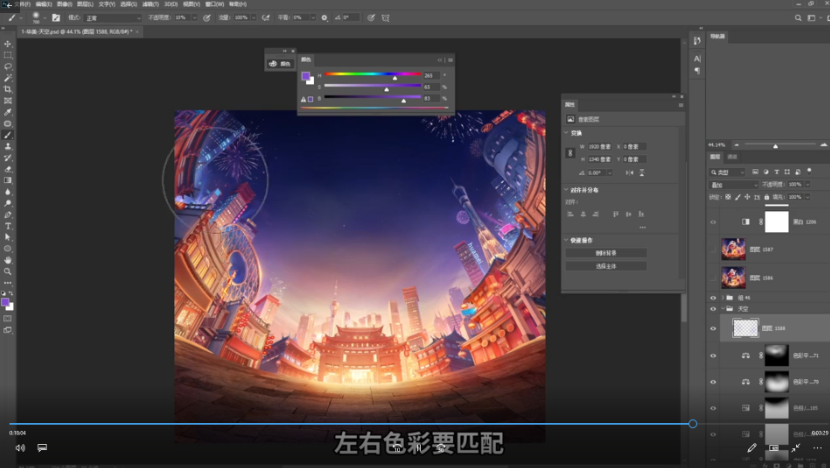Select the Blur tool
Image resolution: width=830 pixels, height=468 pixels.
(7, 192)
